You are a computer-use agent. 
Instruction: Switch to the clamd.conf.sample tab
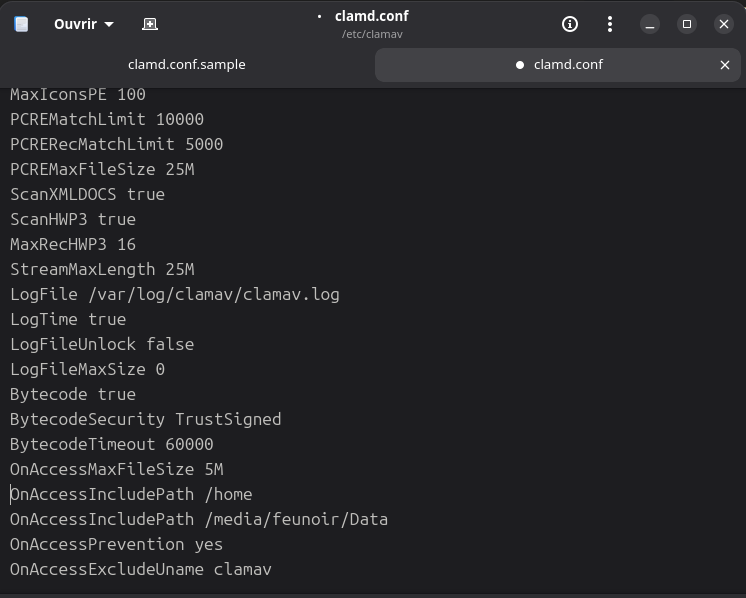click(x=187, y=65)
